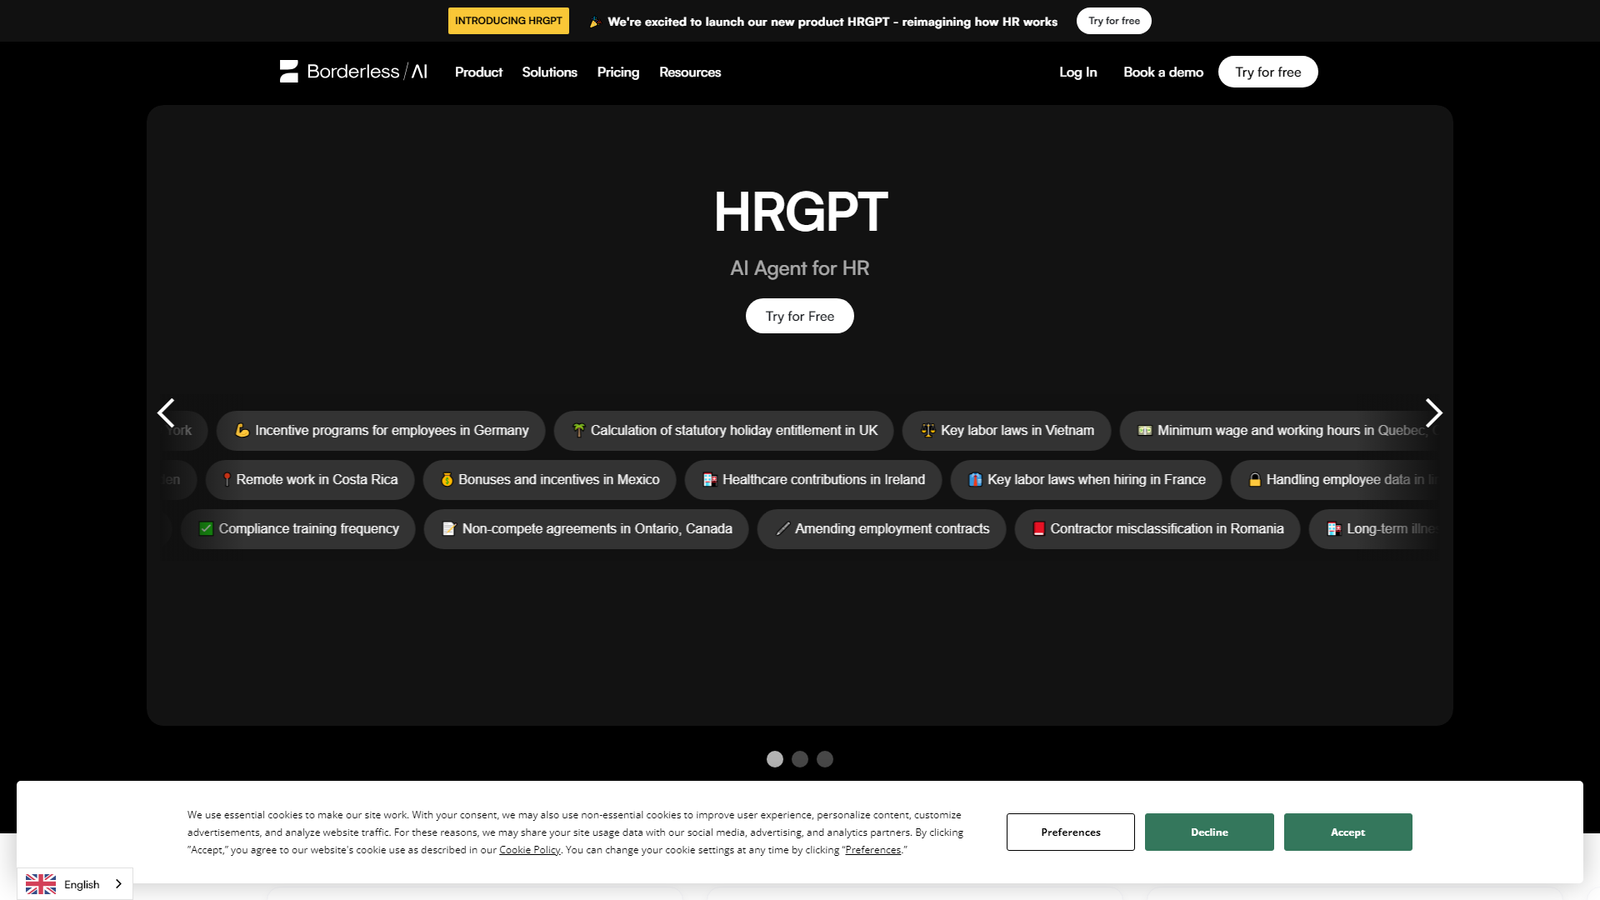Select Incentive programs for employees in Germany
The image size is (1600, 900).
[x=381, y=430]
